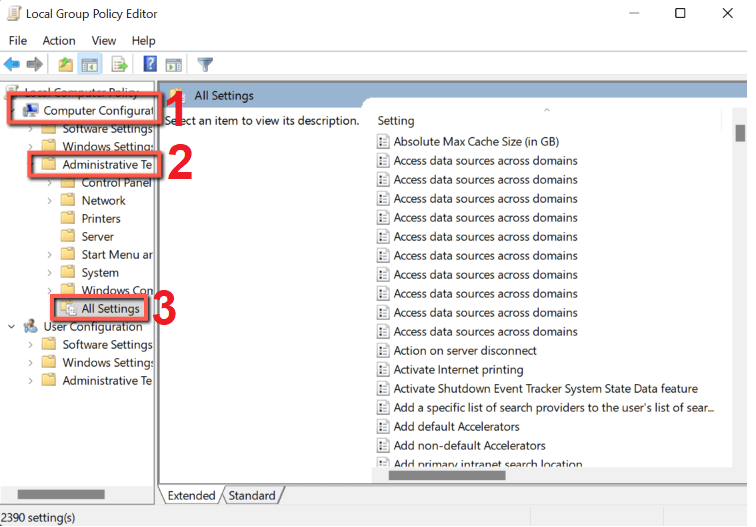Viewport: 756px width, 527px height.
Task: Click the Setting column header
Action: [x=396, y=121]
